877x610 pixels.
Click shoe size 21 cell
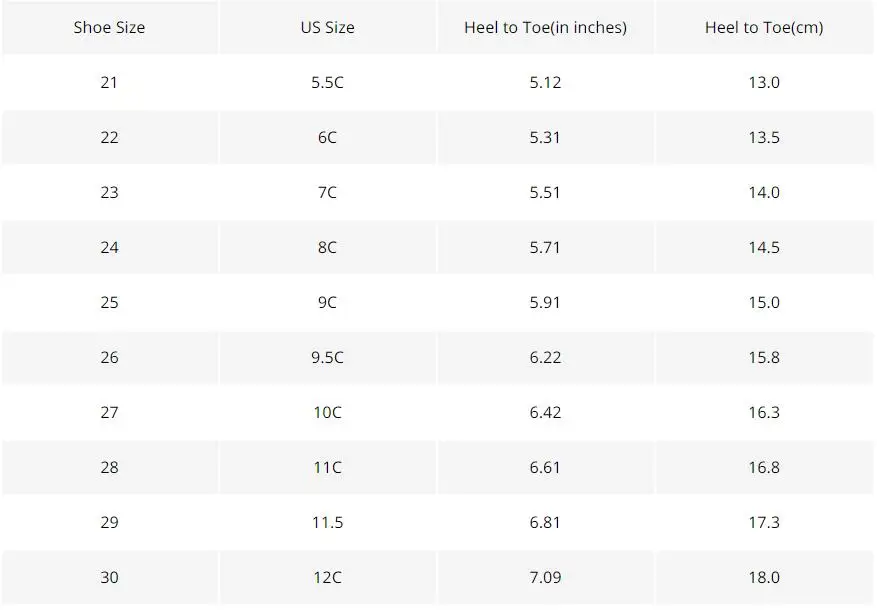pos(109,82)
